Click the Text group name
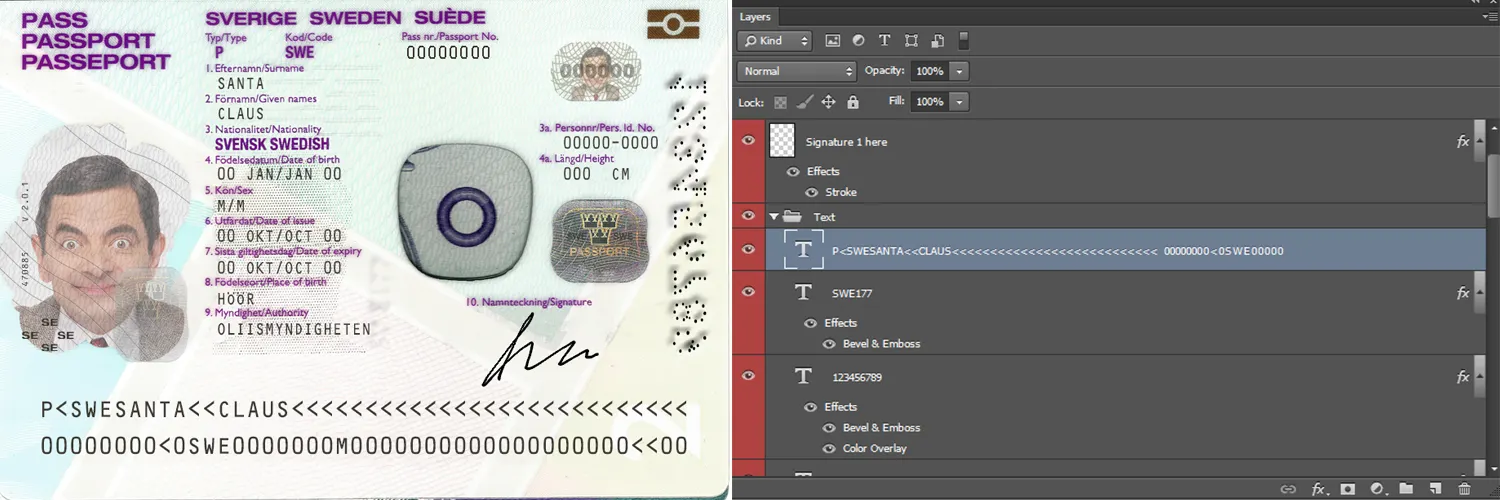 (824, 217)
